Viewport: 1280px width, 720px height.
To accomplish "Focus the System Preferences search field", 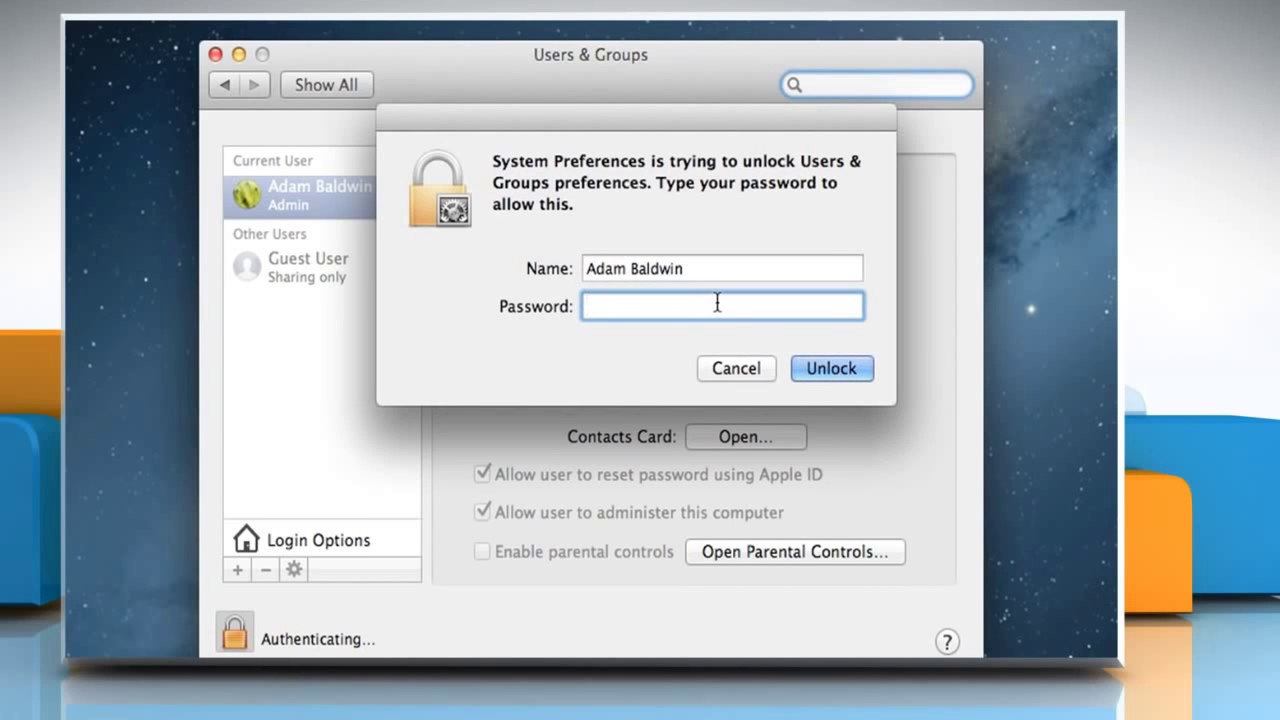I will tap(876, 85).
